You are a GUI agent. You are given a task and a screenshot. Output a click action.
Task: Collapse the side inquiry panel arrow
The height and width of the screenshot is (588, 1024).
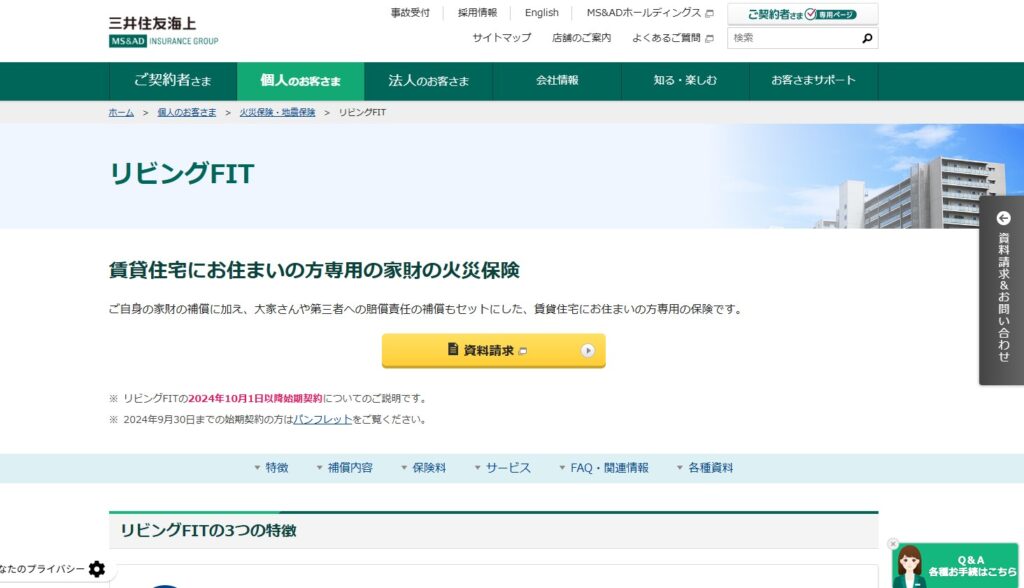[1003, 218]
